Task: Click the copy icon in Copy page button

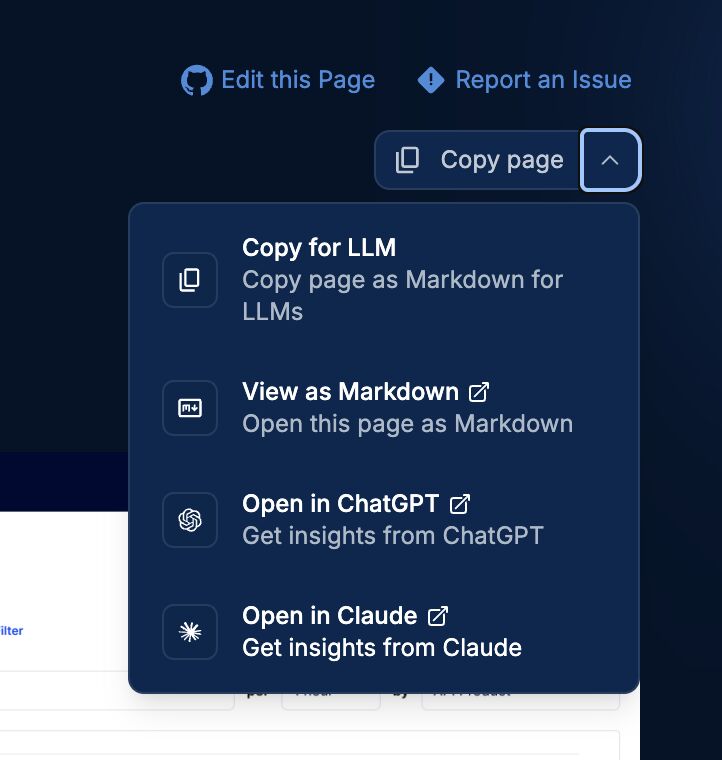Action: pos(407,160)
